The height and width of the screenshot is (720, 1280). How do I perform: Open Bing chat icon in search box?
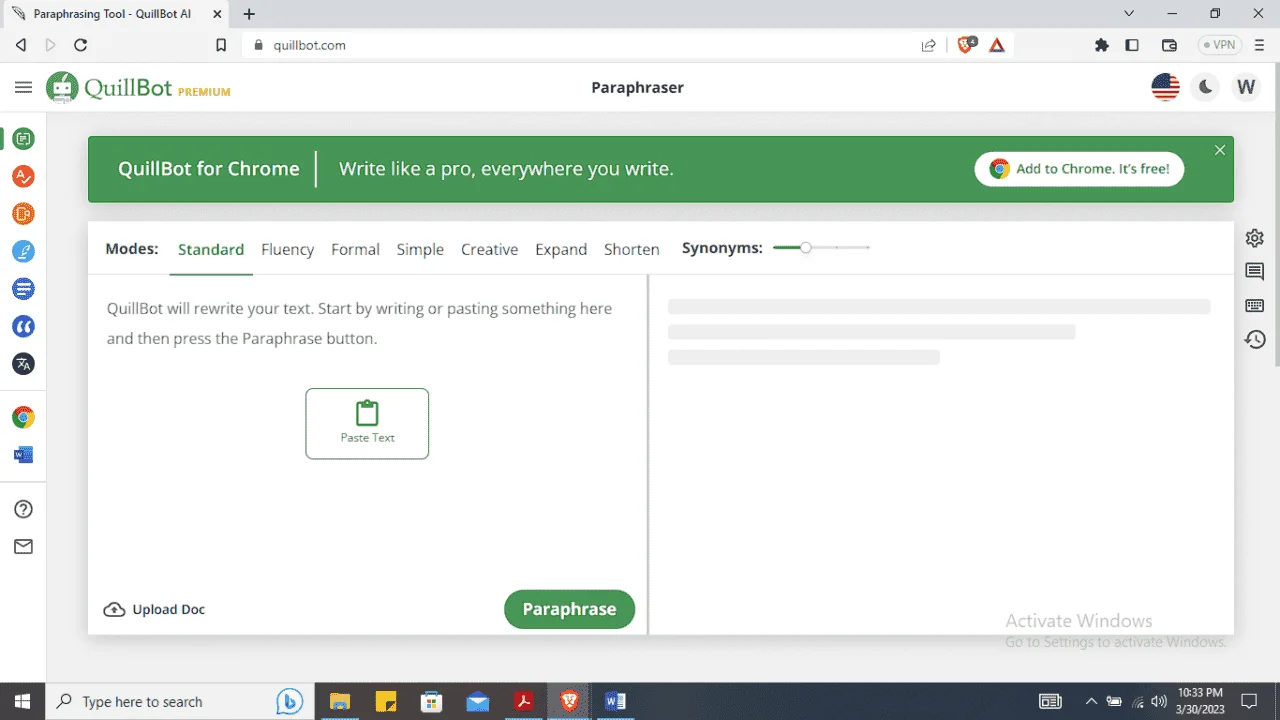click(x=290, y=701)
